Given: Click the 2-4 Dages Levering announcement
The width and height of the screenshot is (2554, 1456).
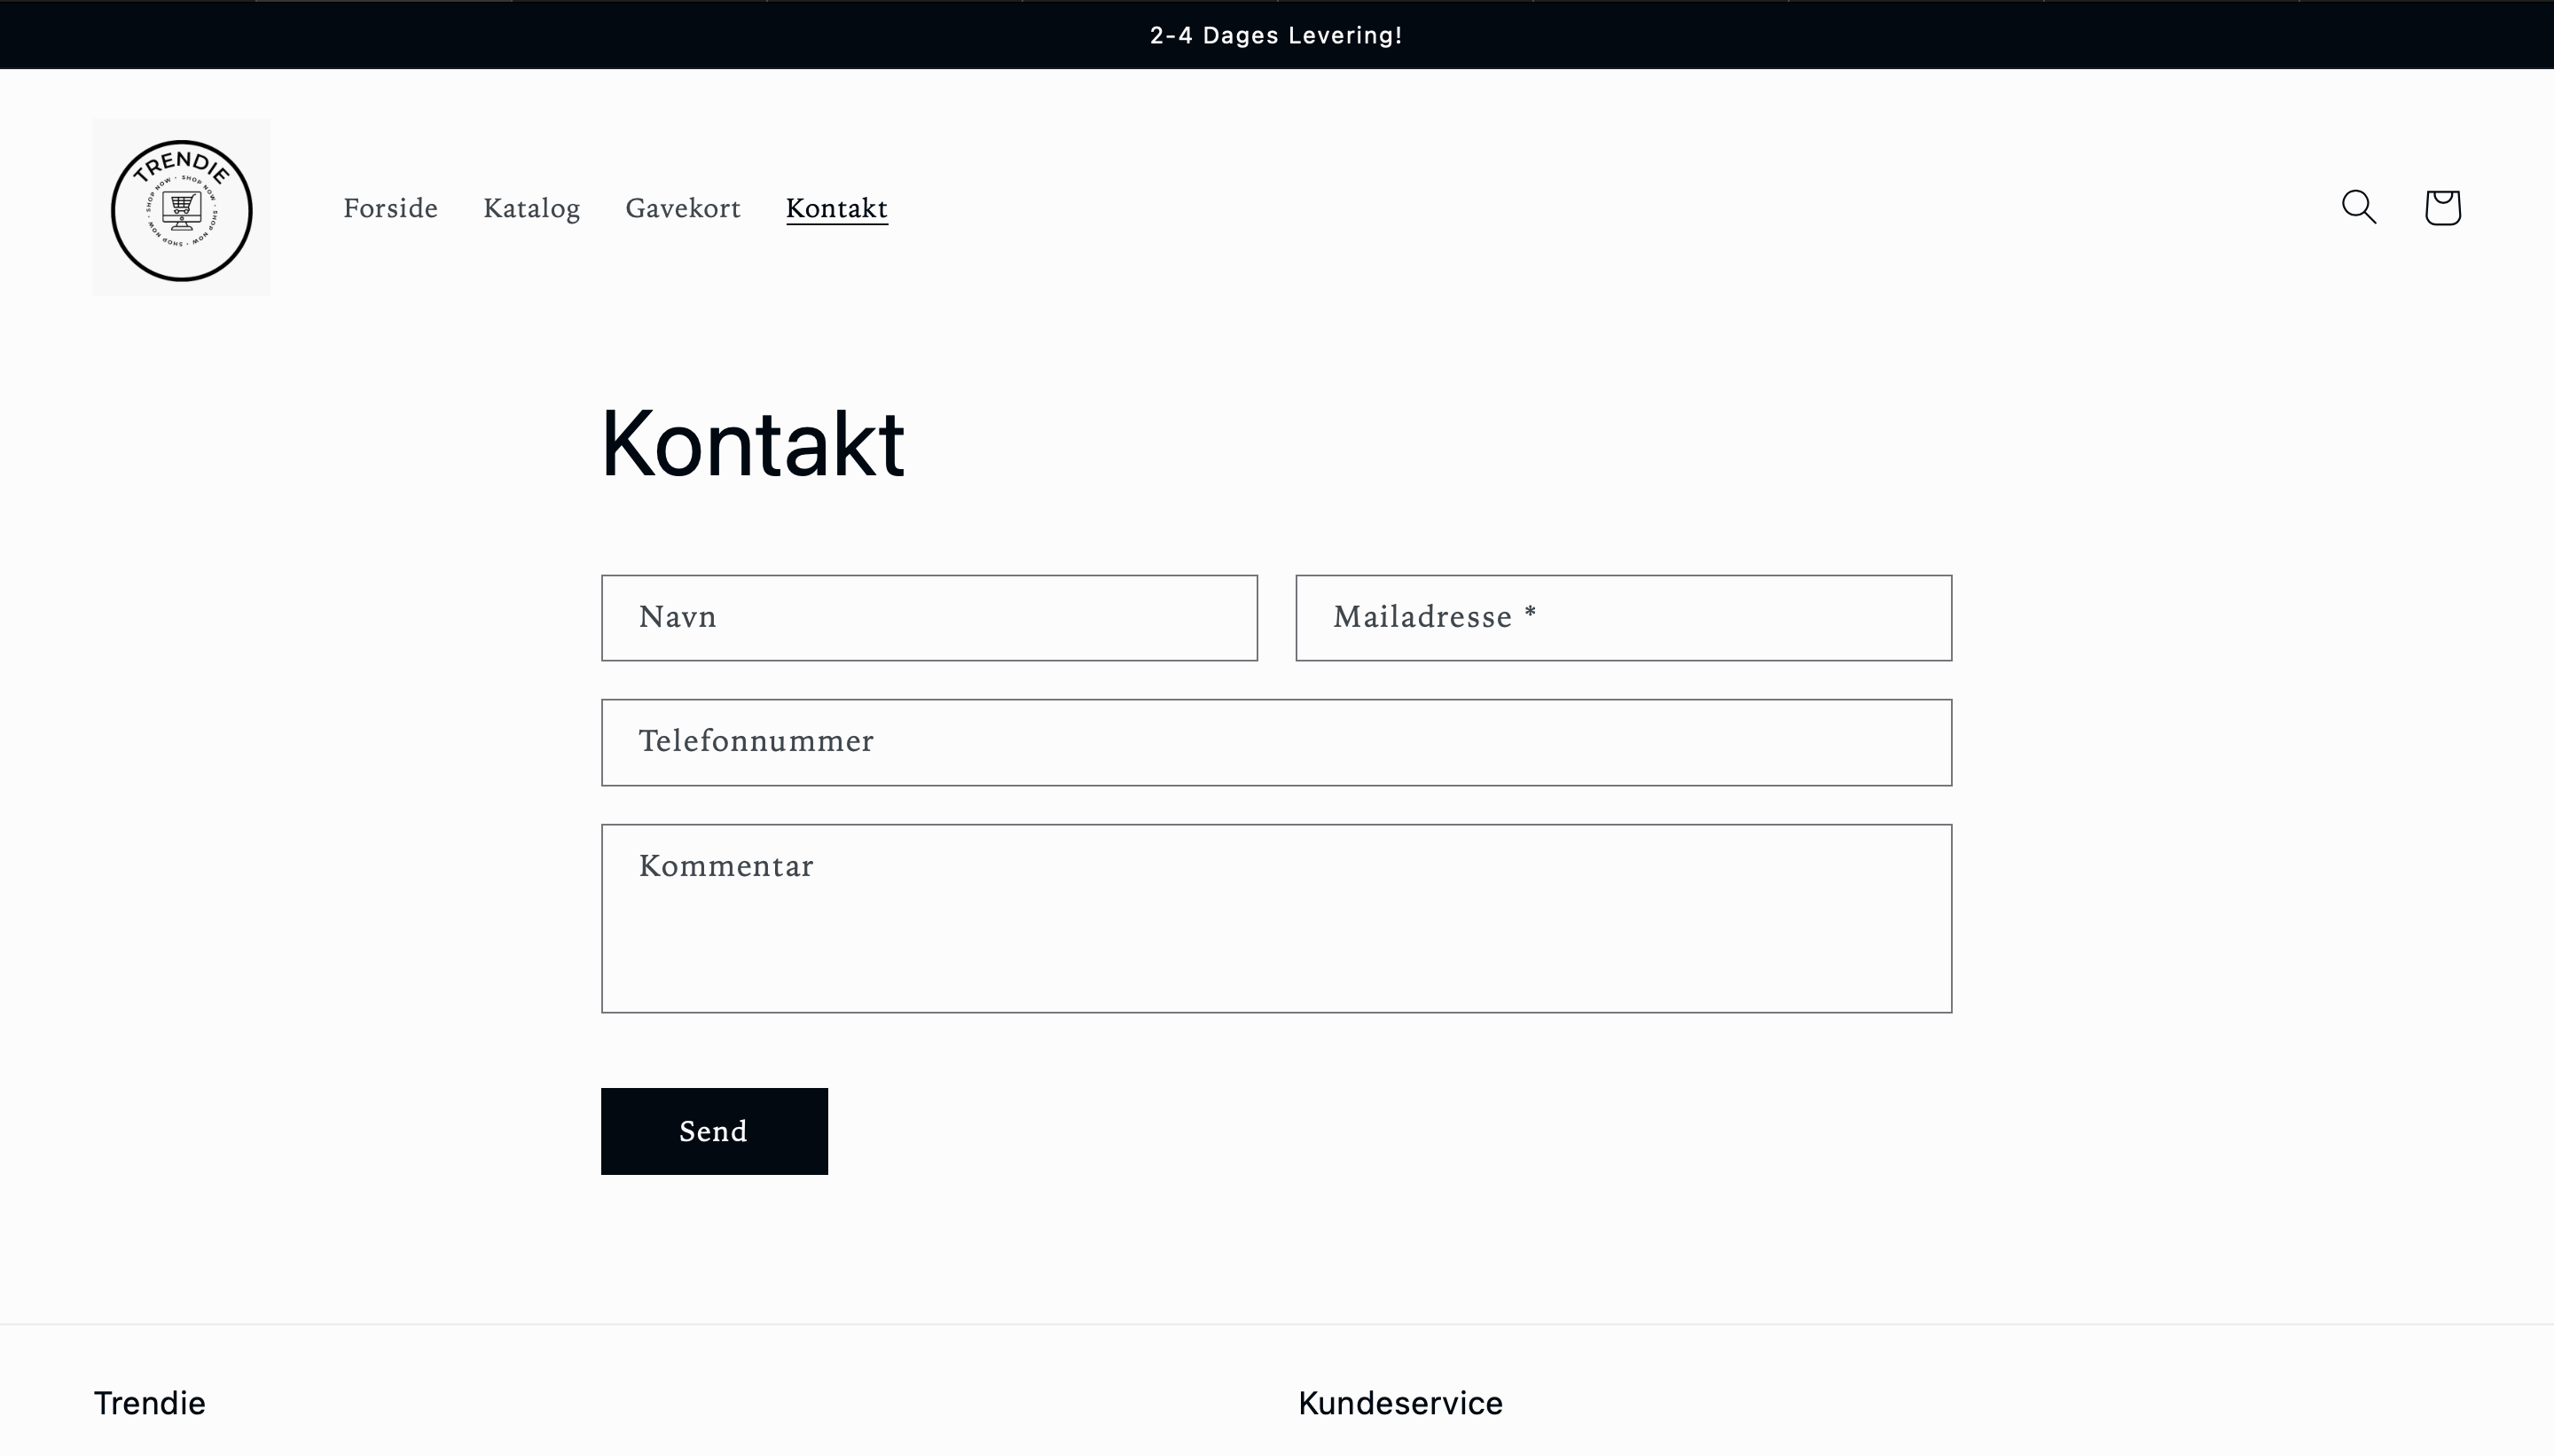Looking at the screenshot, I should click(1275, 36).
